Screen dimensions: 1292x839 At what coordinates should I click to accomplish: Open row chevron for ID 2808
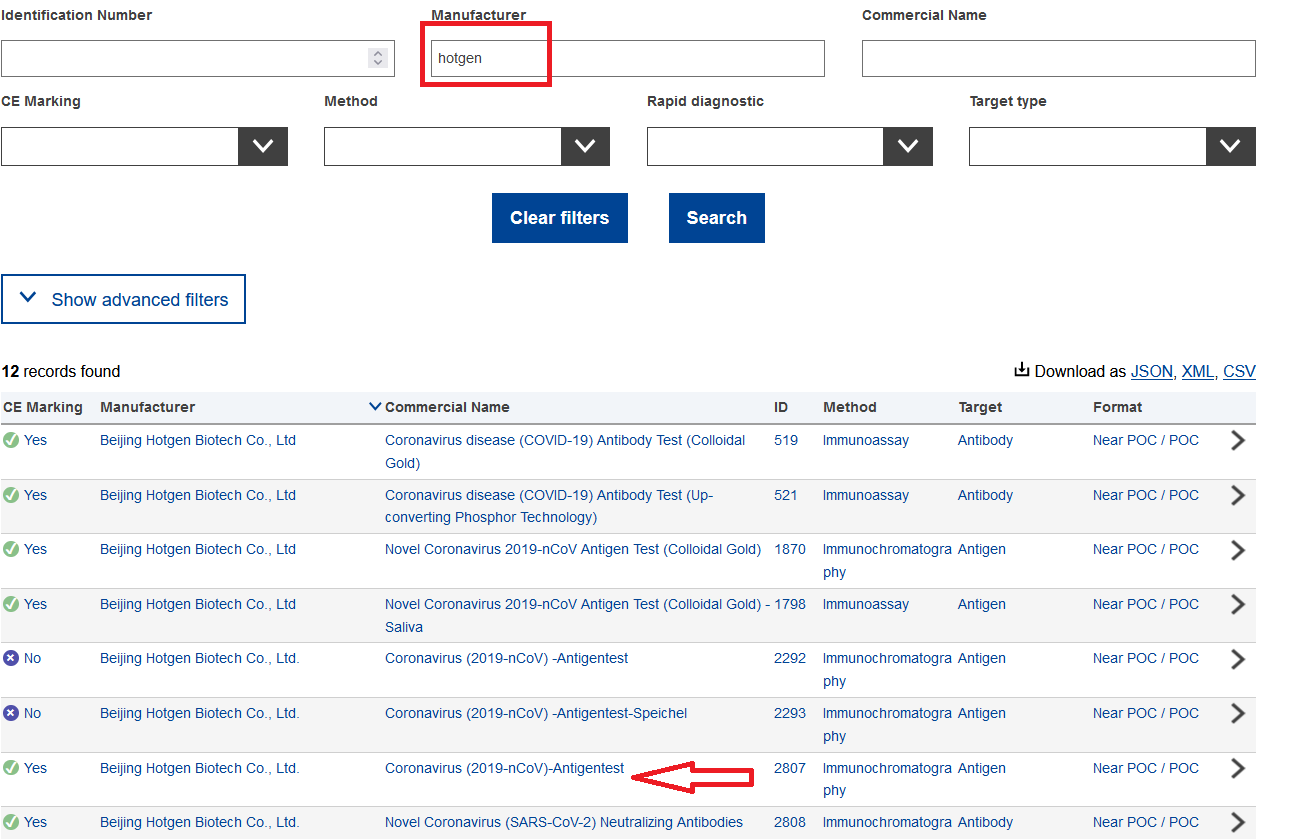[x=1238, y=822]
